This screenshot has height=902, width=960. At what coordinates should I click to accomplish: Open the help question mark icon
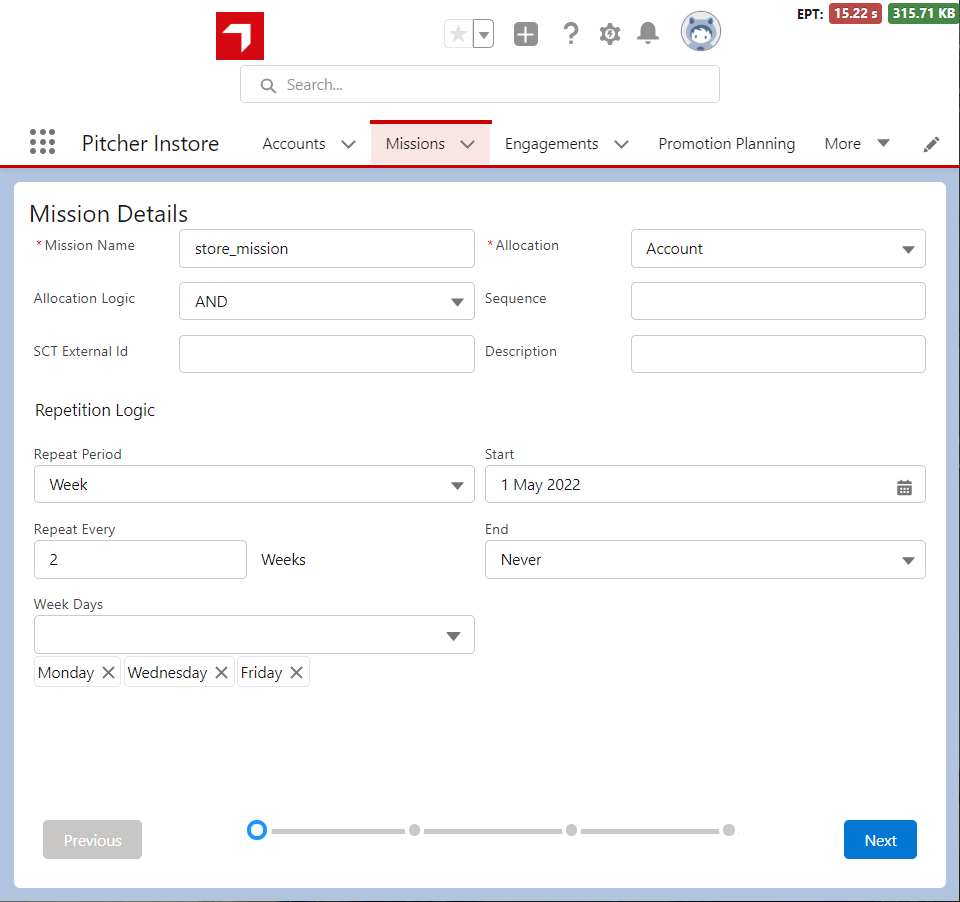tap(570, 34)
